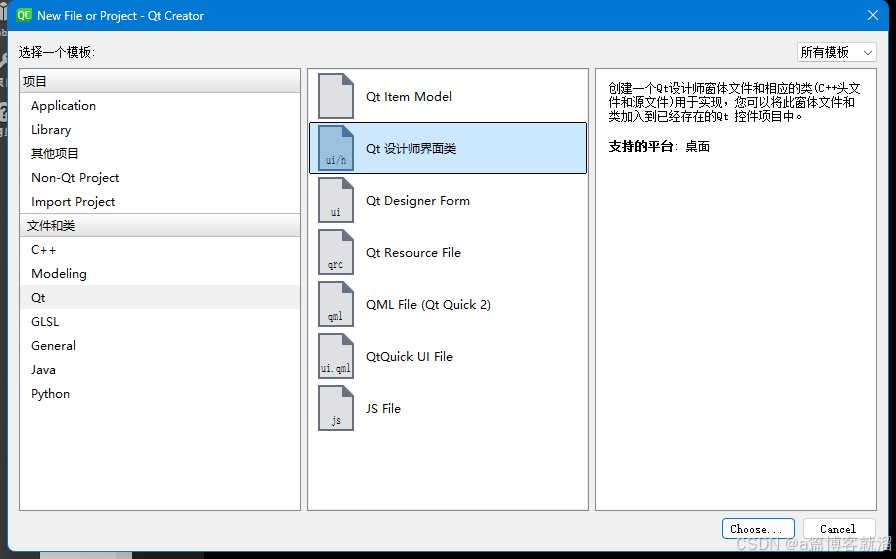Select the Non-Qt Project category

pyautogui.click(x=160, y=178)
